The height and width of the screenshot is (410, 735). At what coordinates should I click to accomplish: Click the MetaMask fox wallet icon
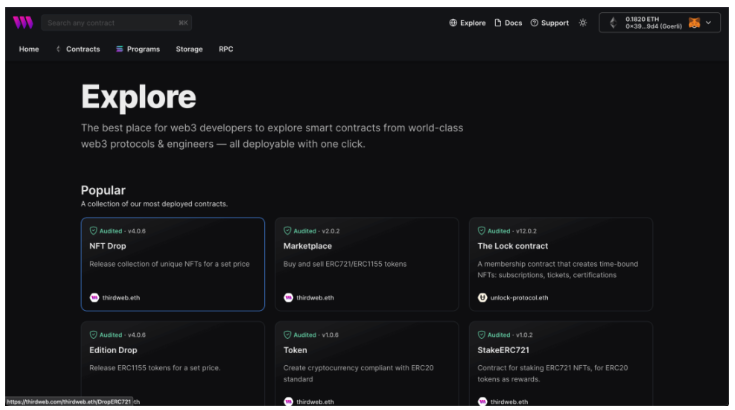[x=694, y=22]
